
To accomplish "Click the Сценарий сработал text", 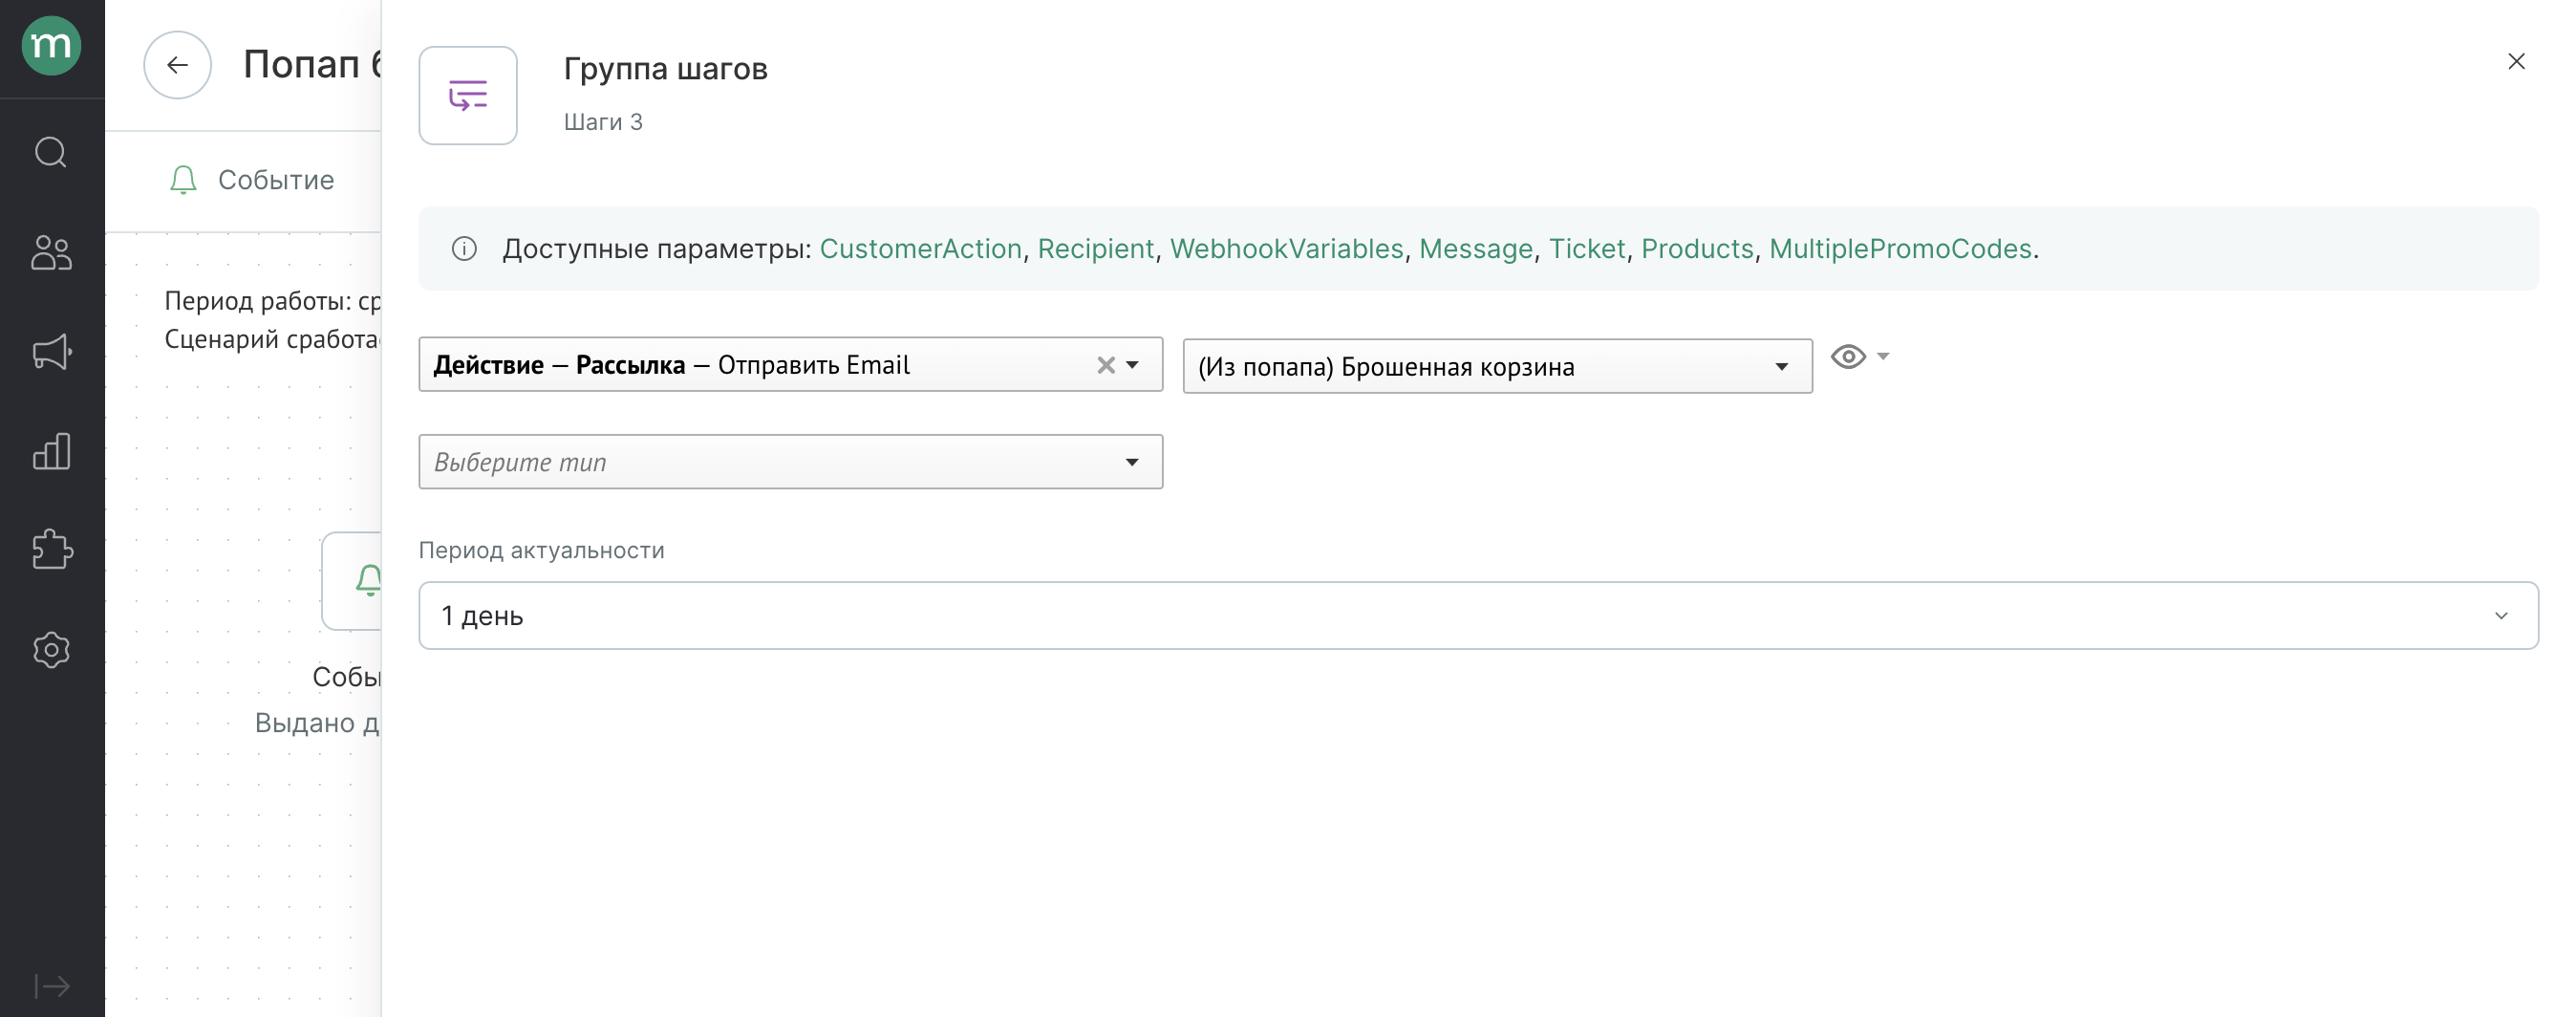I will pyautogui.click(x=272, y=339).
